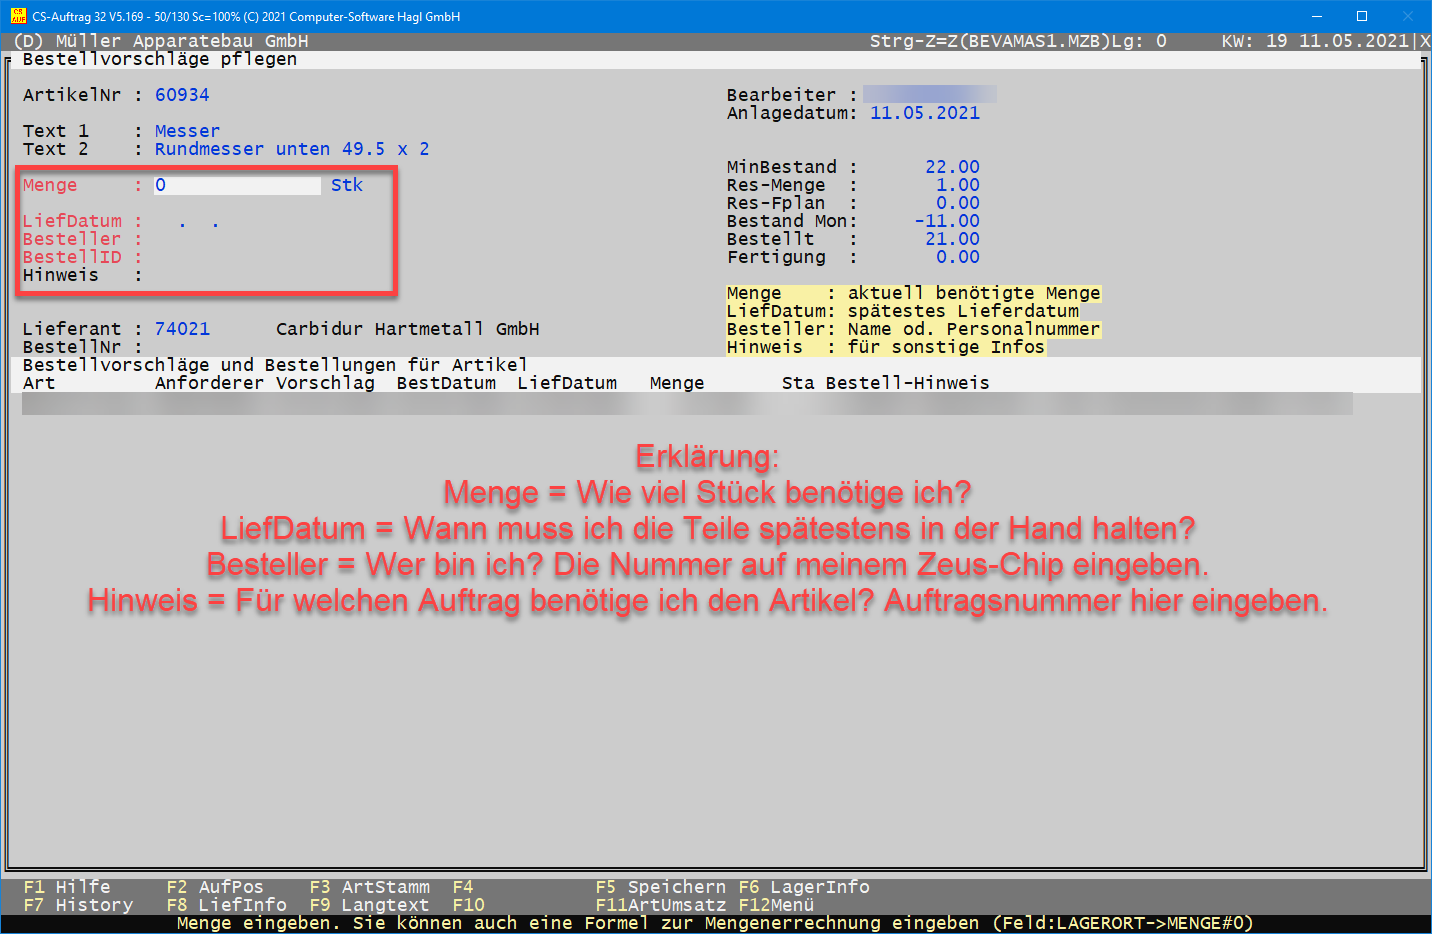Viewport: 1432px width, 934px height.
Task: Open F8 LiefInfo supplier info
Action: coord(226,905)
